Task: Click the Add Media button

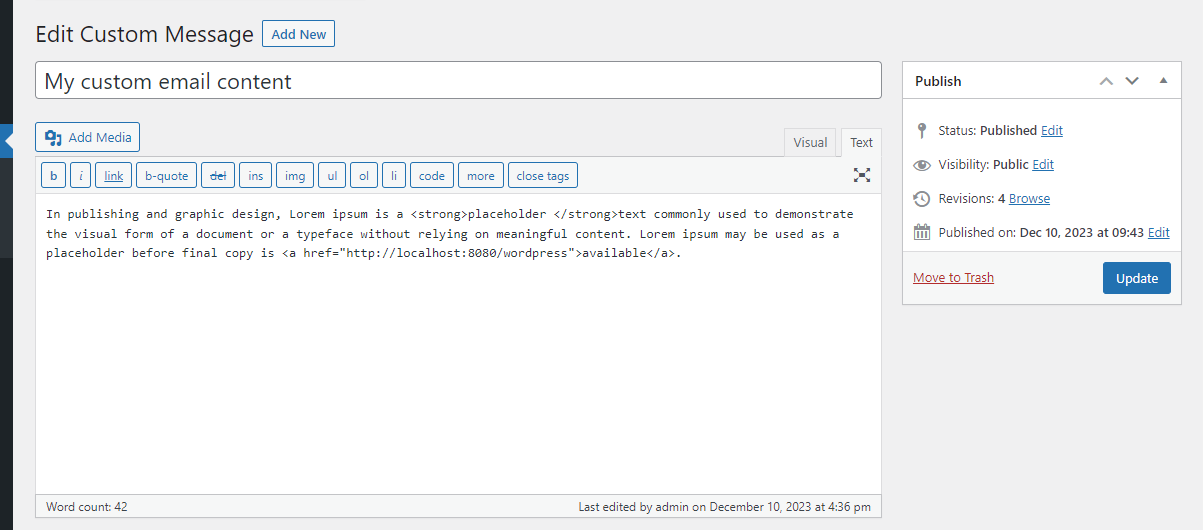Action: point(88,138)
